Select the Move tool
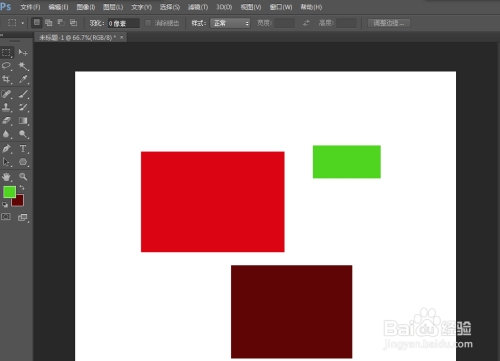 click(x=23, y=52)
